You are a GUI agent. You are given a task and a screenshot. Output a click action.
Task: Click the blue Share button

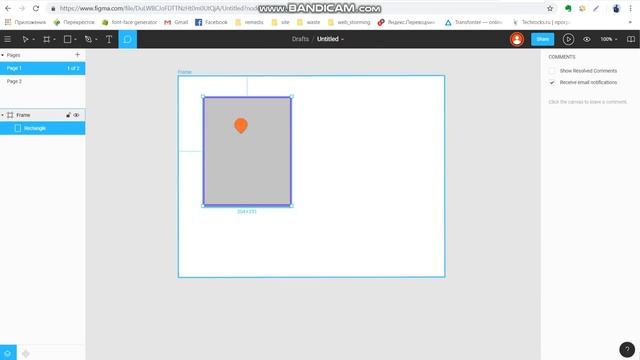coord(542,39)
